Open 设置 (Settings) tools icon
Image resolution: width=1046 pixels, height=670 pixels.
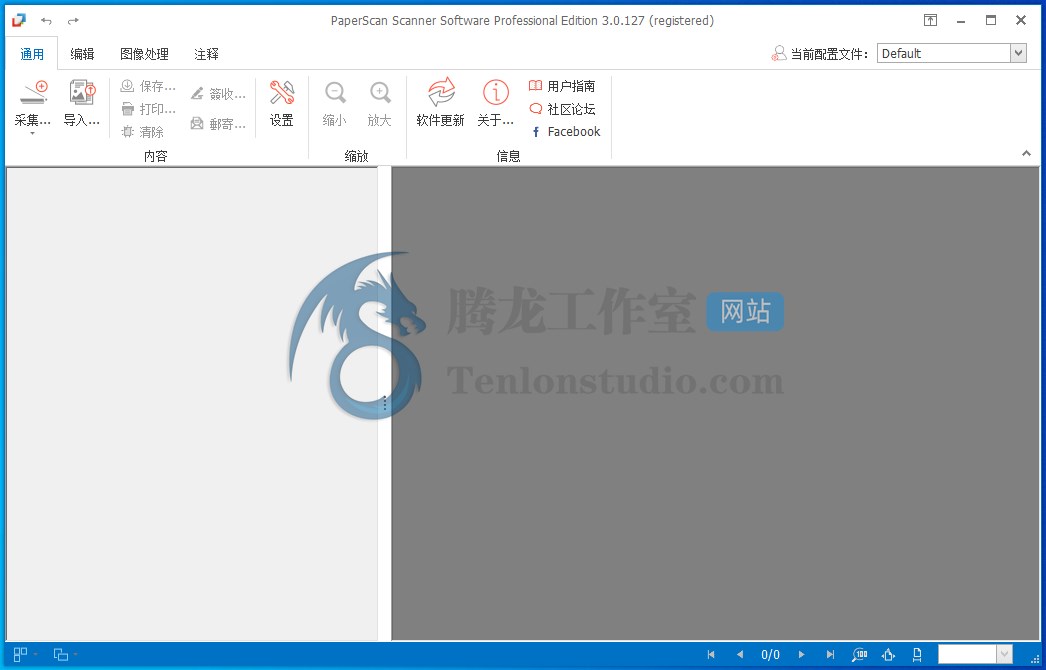coord(282,93)
